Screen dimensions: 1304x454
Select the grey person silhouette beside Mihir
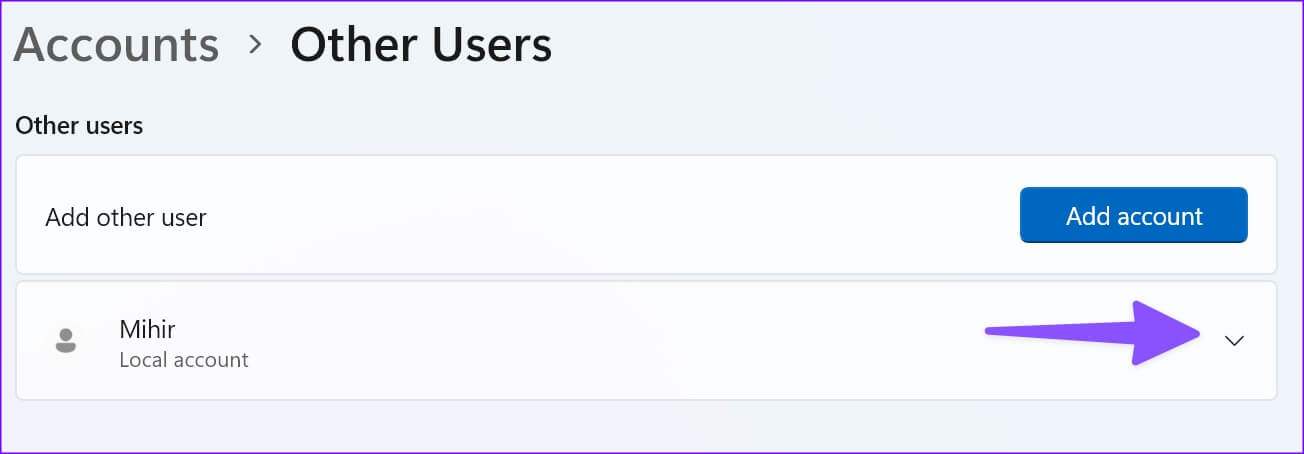tap(65, 340)
